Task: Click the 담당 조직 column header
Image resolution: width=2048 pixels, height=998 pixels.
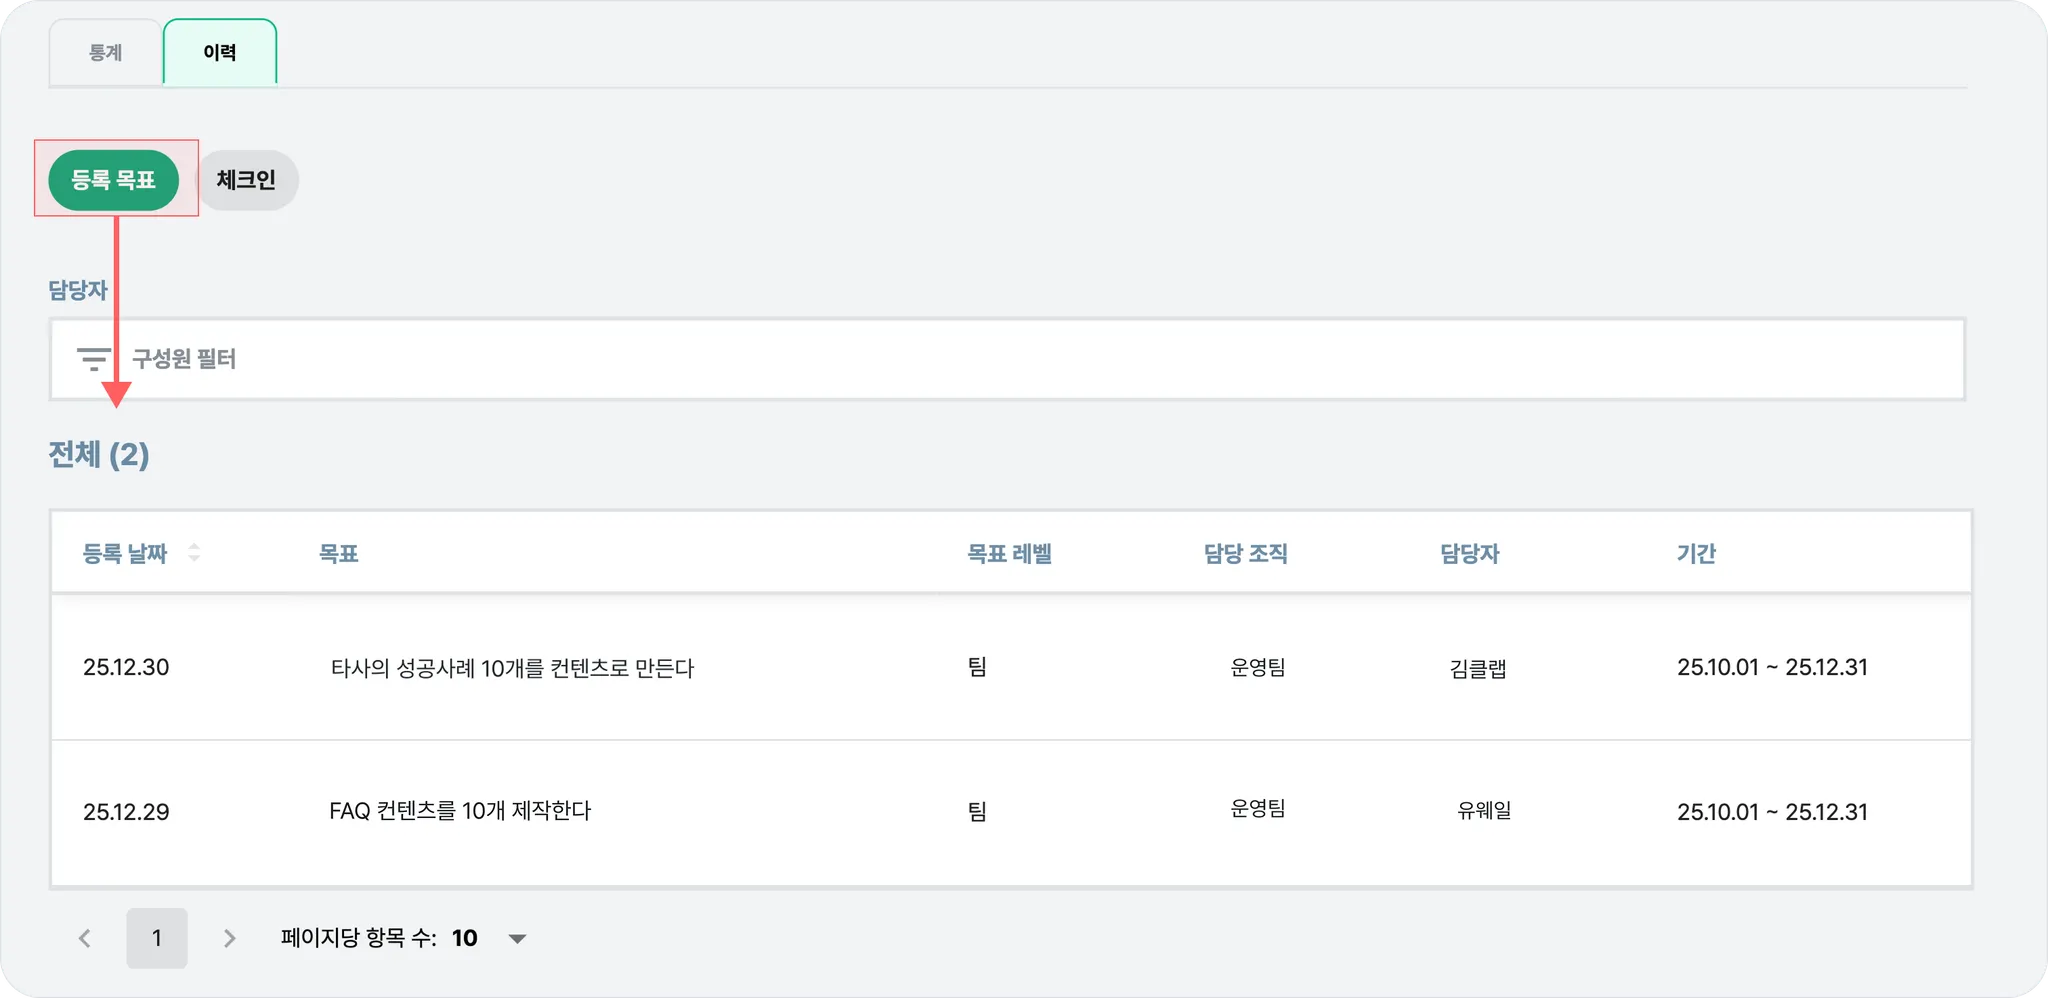Action: coord(1245,554)
